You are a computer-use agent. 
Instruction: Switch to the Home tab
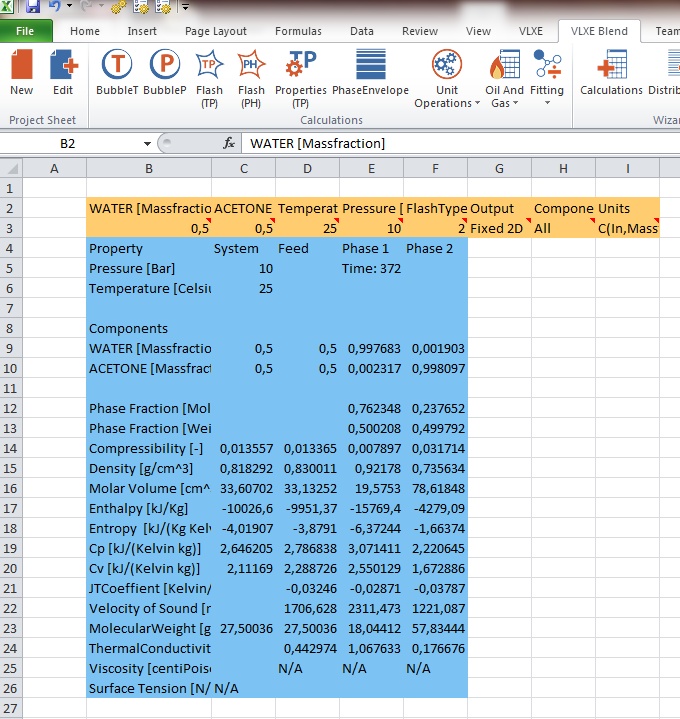(x=85, y=31)
